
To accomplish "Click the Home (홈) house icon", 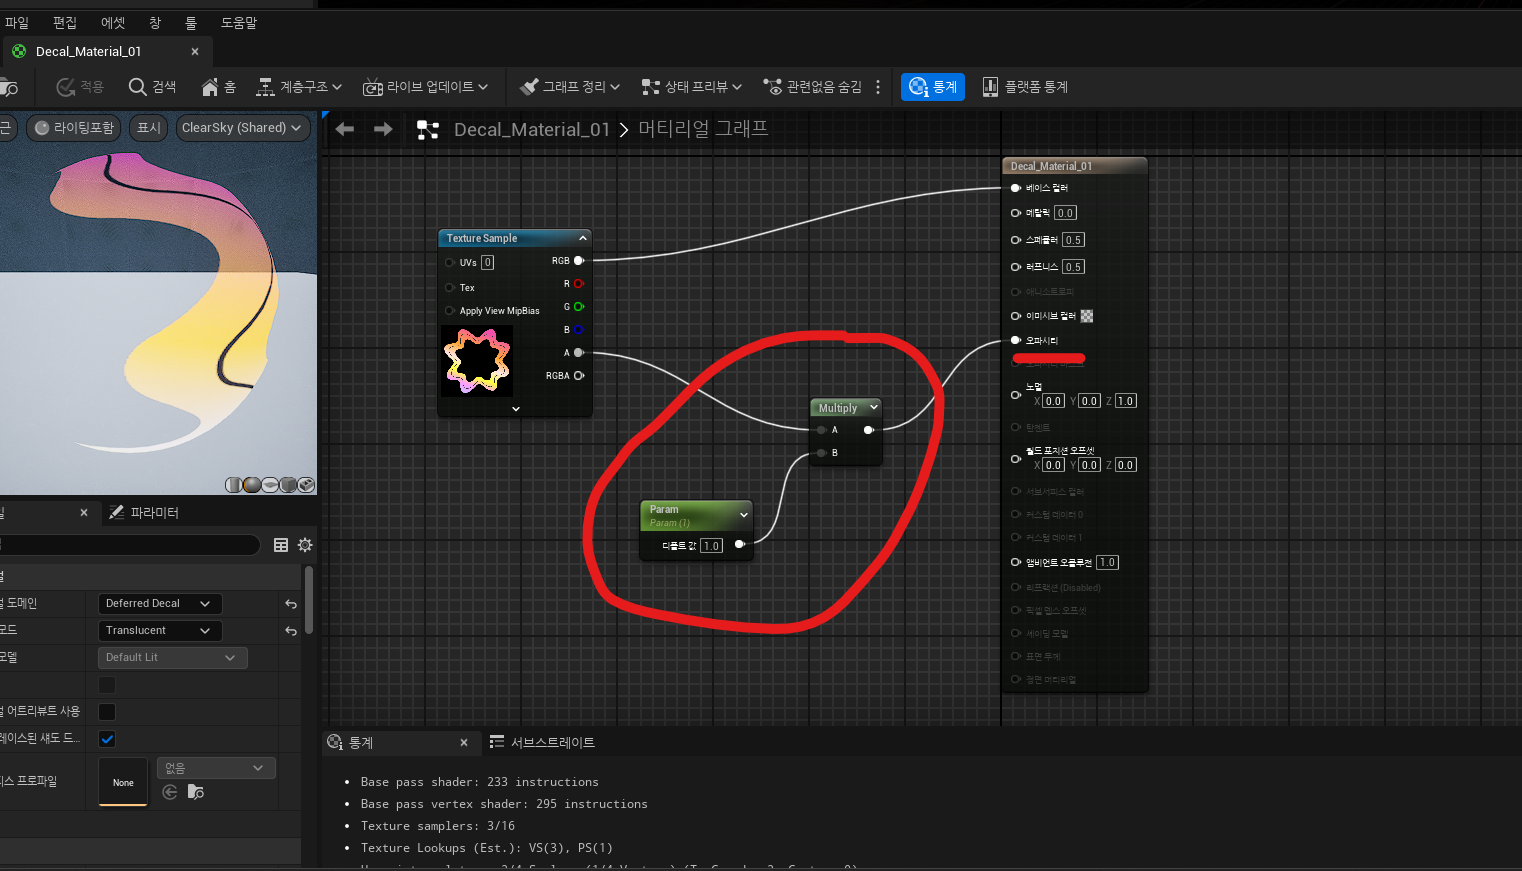I will 210,87.
